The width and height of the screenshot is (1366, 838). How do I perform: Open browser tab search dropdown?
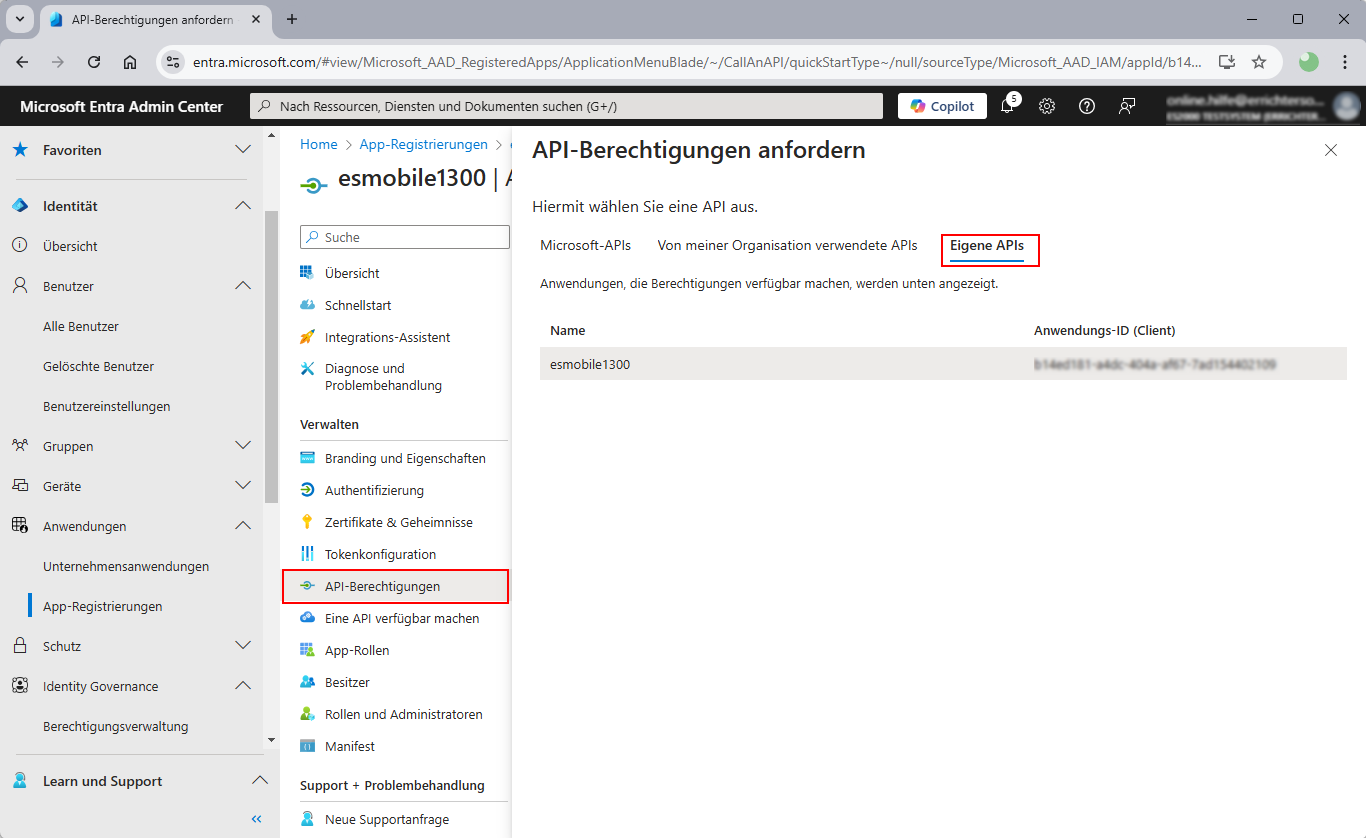(20, 19)
